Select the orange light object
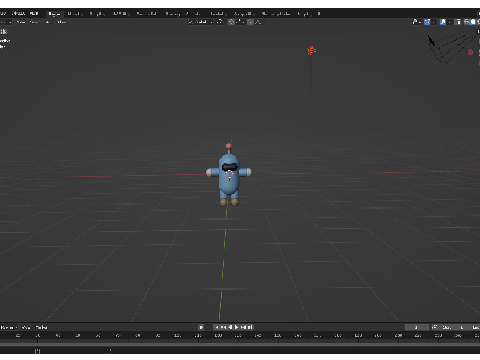The height and width of the screenshot is (360, 480). tap(311, 50)
